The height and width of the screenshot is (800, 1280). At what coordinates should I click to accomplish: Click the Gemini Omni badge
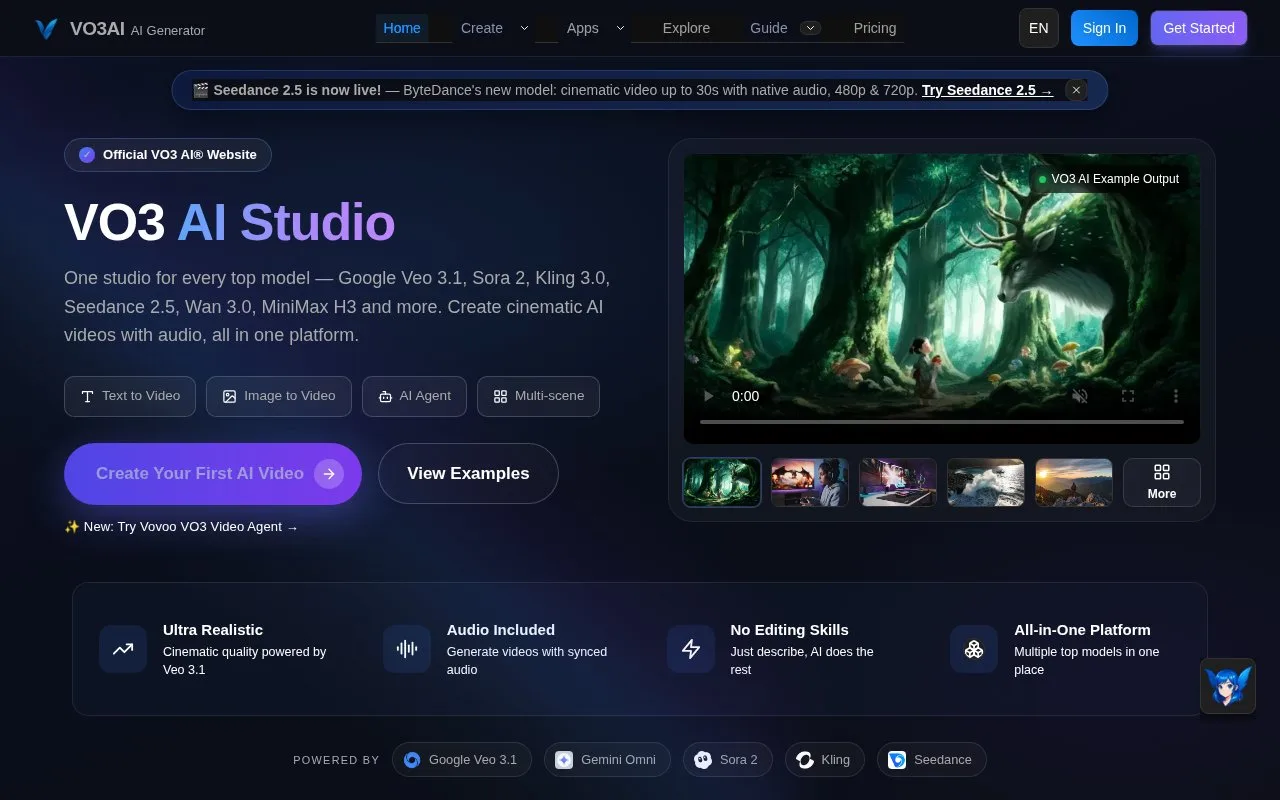pos(607,760)
